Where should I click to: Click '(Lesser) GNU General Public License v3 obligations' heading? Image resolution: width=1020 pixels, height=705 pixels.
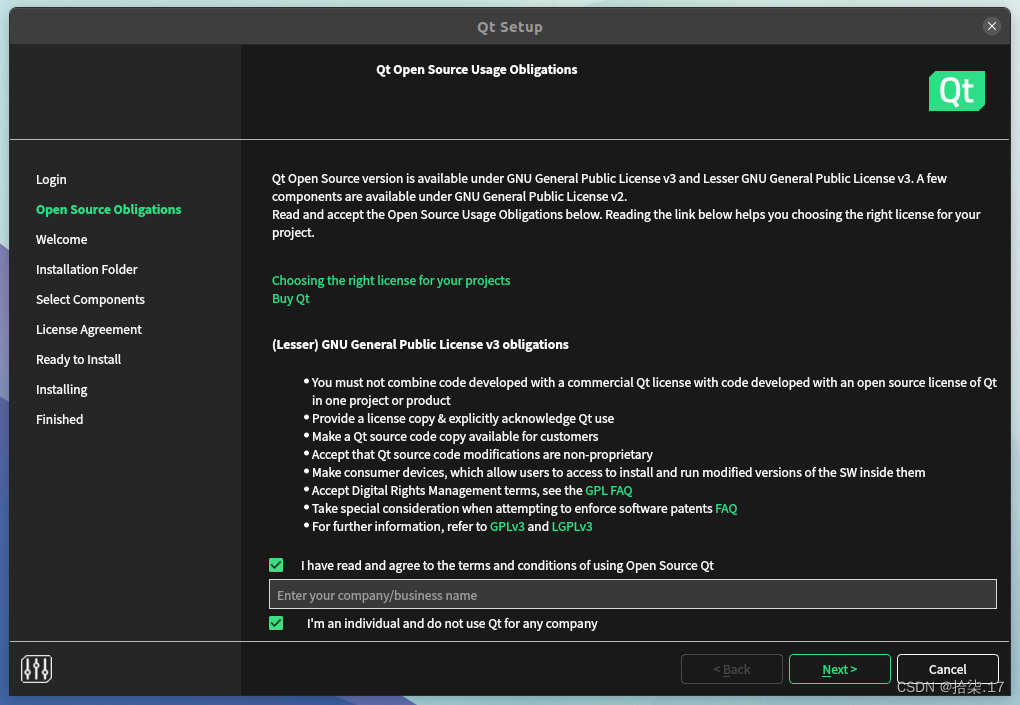point(420,344)
